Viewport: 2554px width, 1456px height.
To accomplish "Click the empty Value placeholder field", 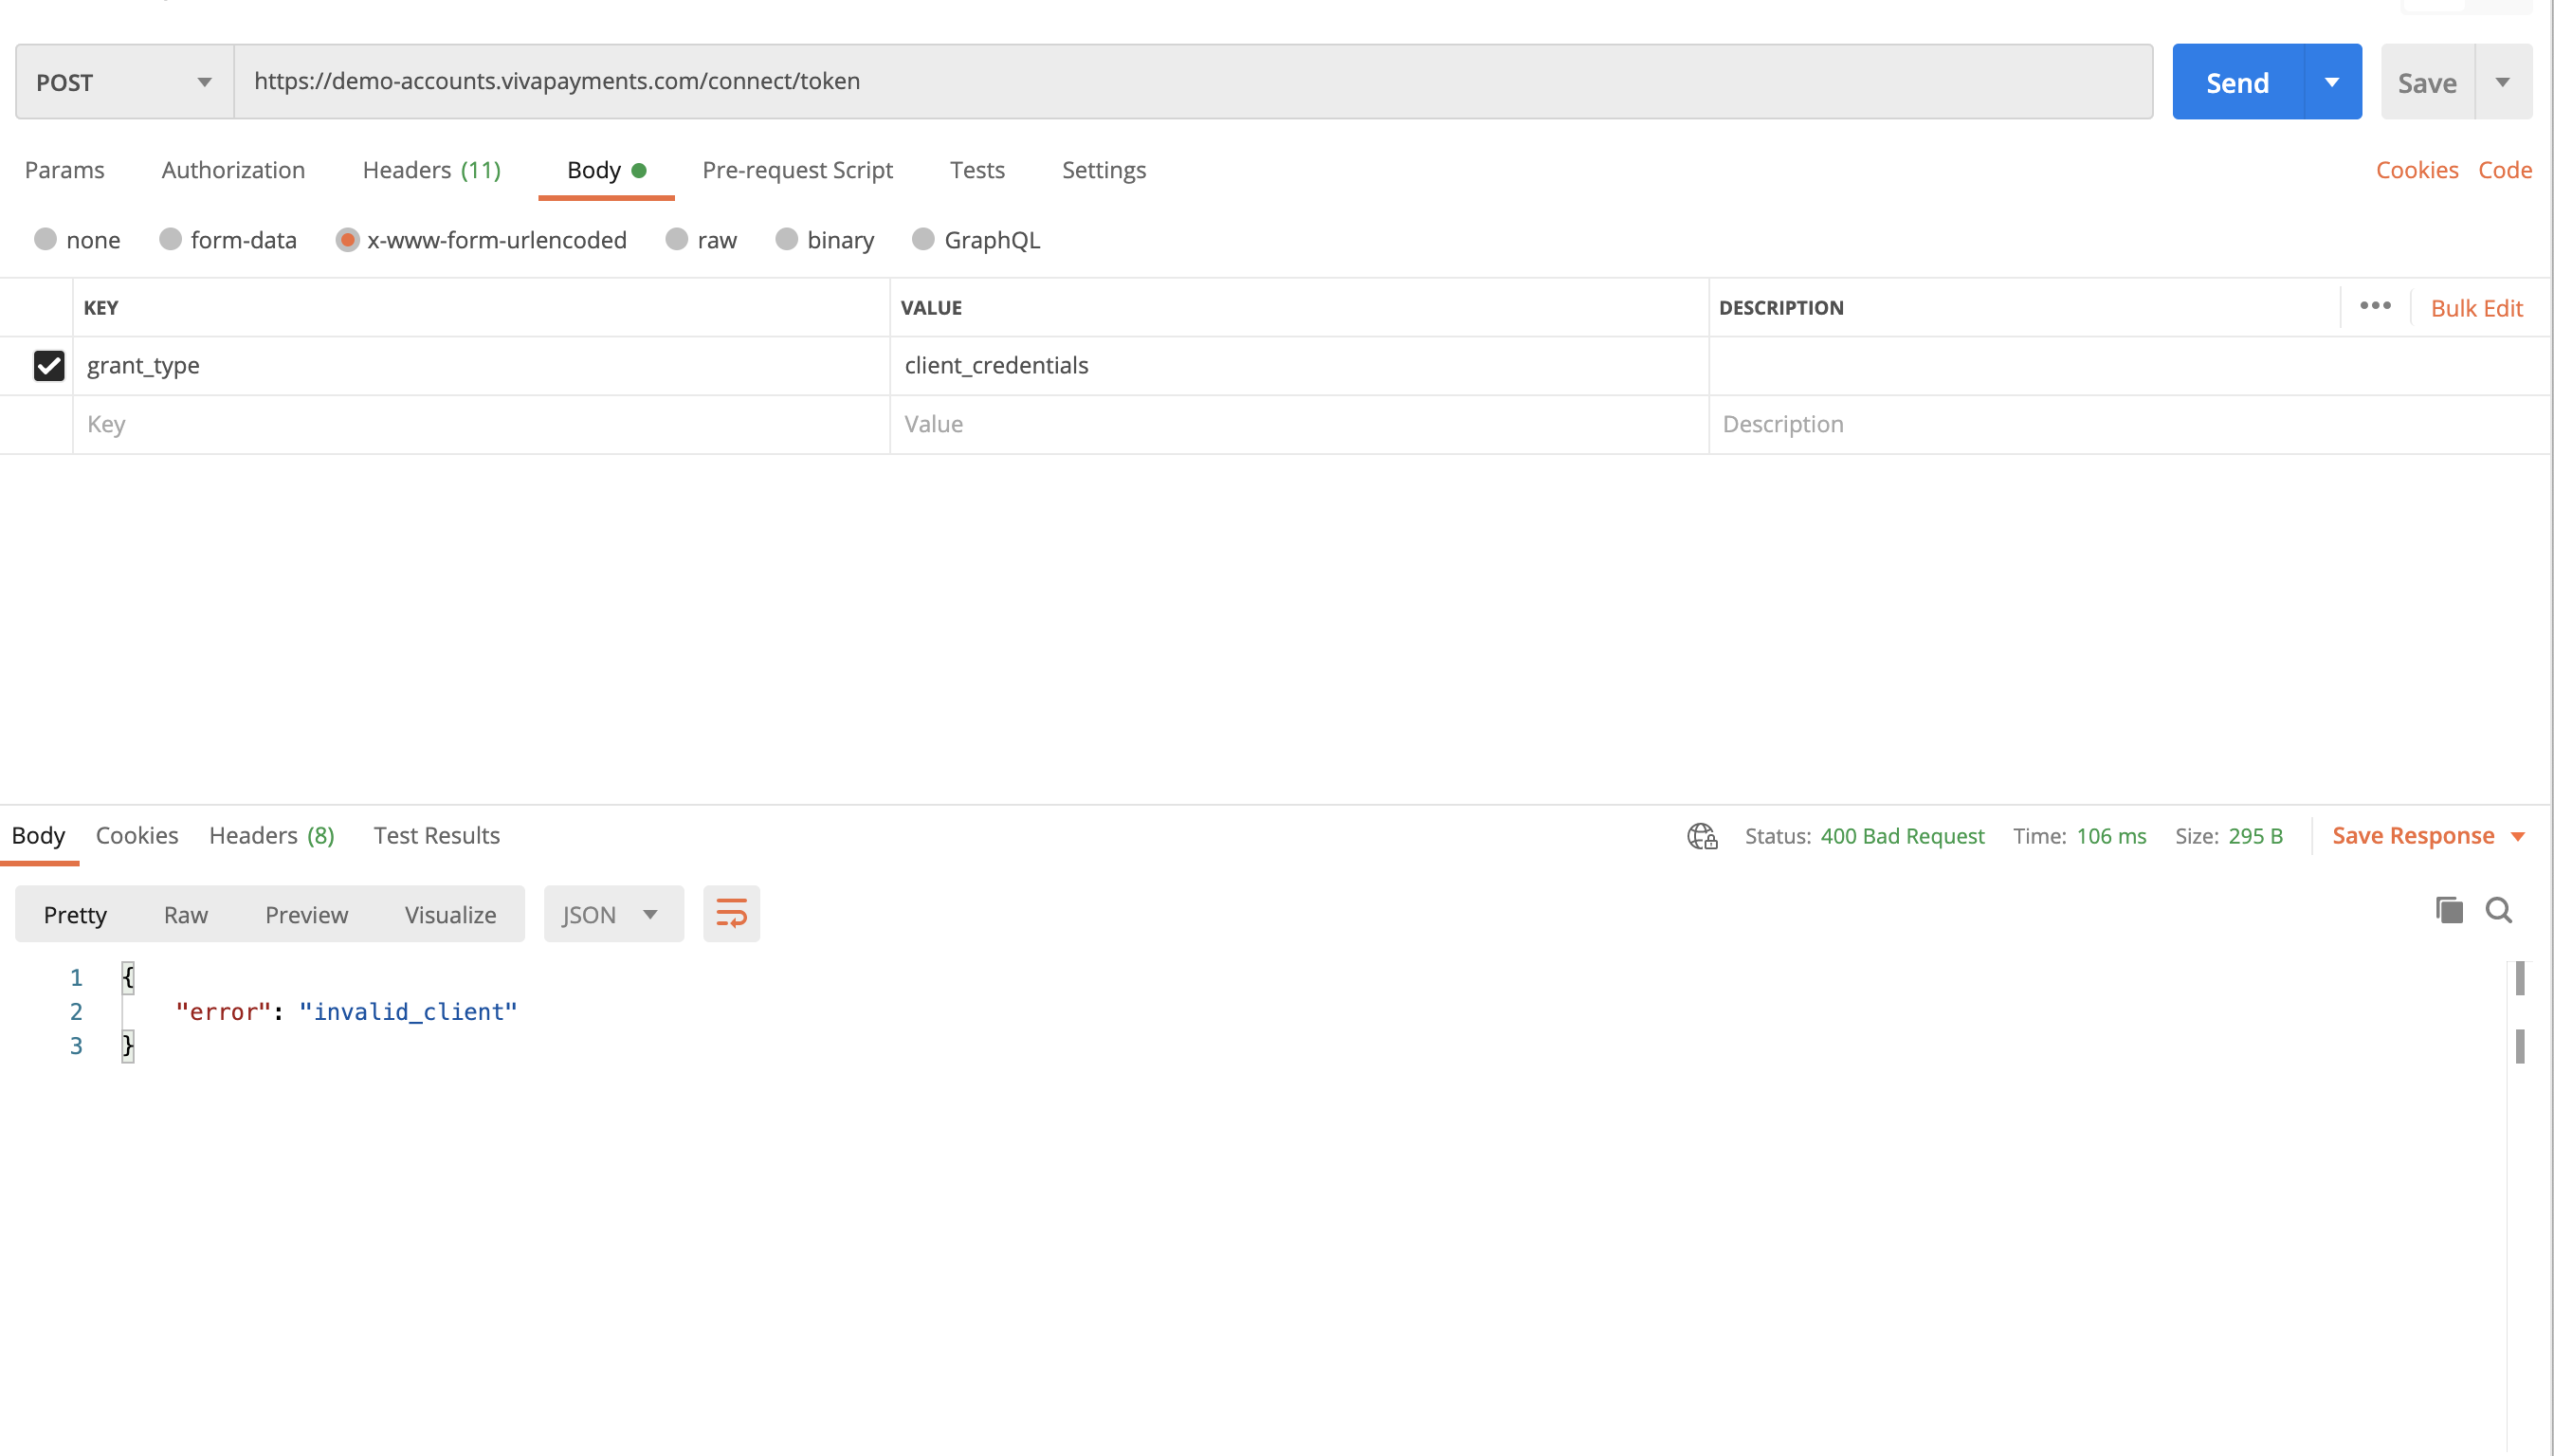I will pos(1299,424).
